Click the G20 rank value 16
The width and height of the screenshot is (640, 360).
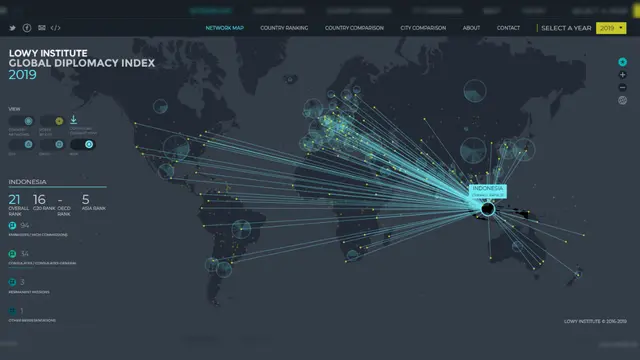click(39, 200)
